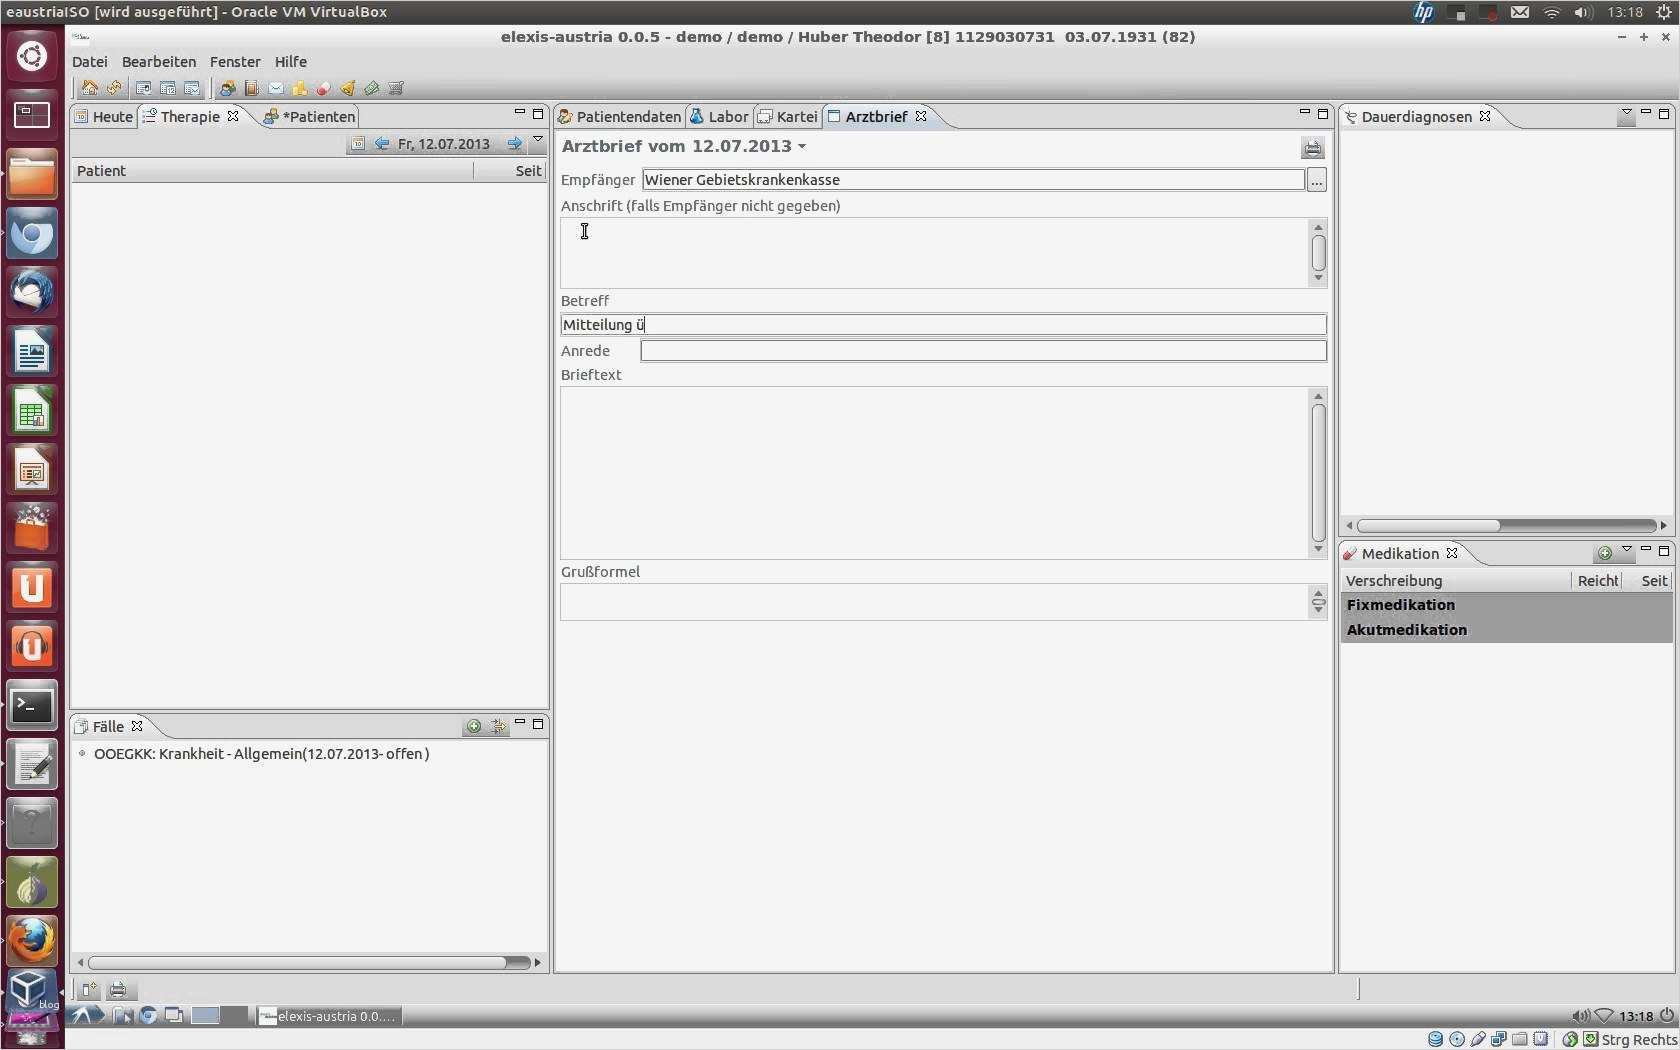
Task: Click the printer icon in the Arztbrief view
Action: pyautogui.click(x=1313, y=149)
